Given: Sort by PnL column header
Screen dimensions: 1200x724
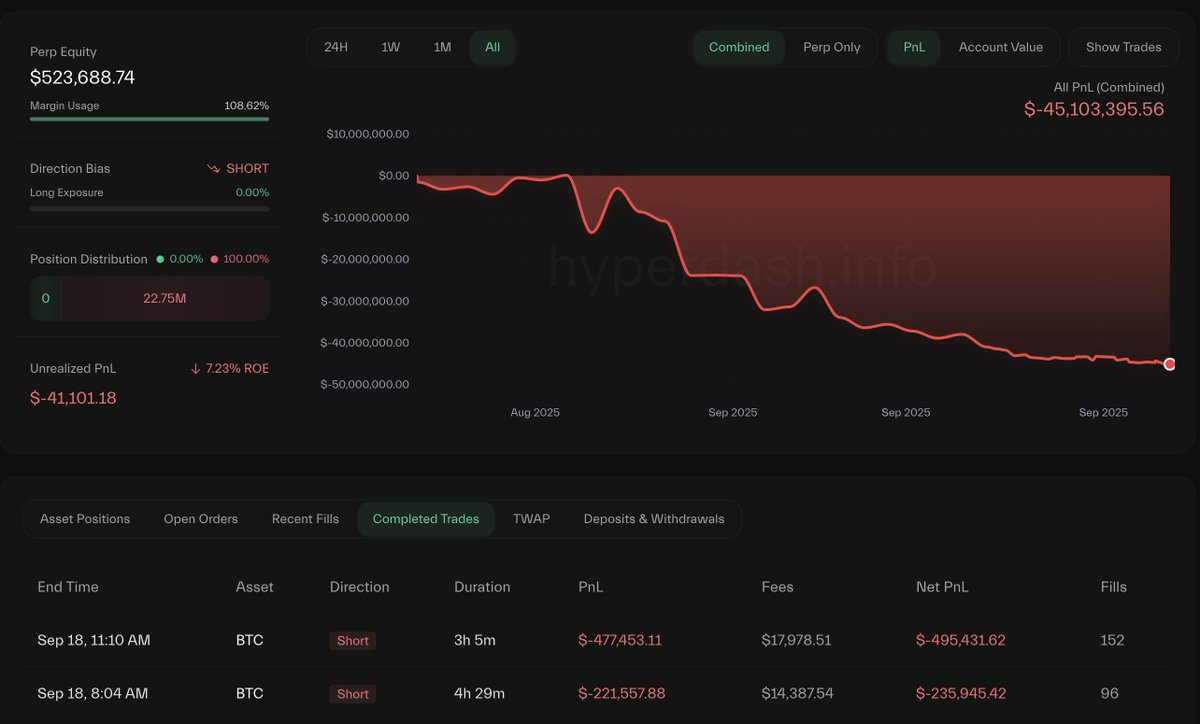Looking at the screenshot, I should [591, 587].
